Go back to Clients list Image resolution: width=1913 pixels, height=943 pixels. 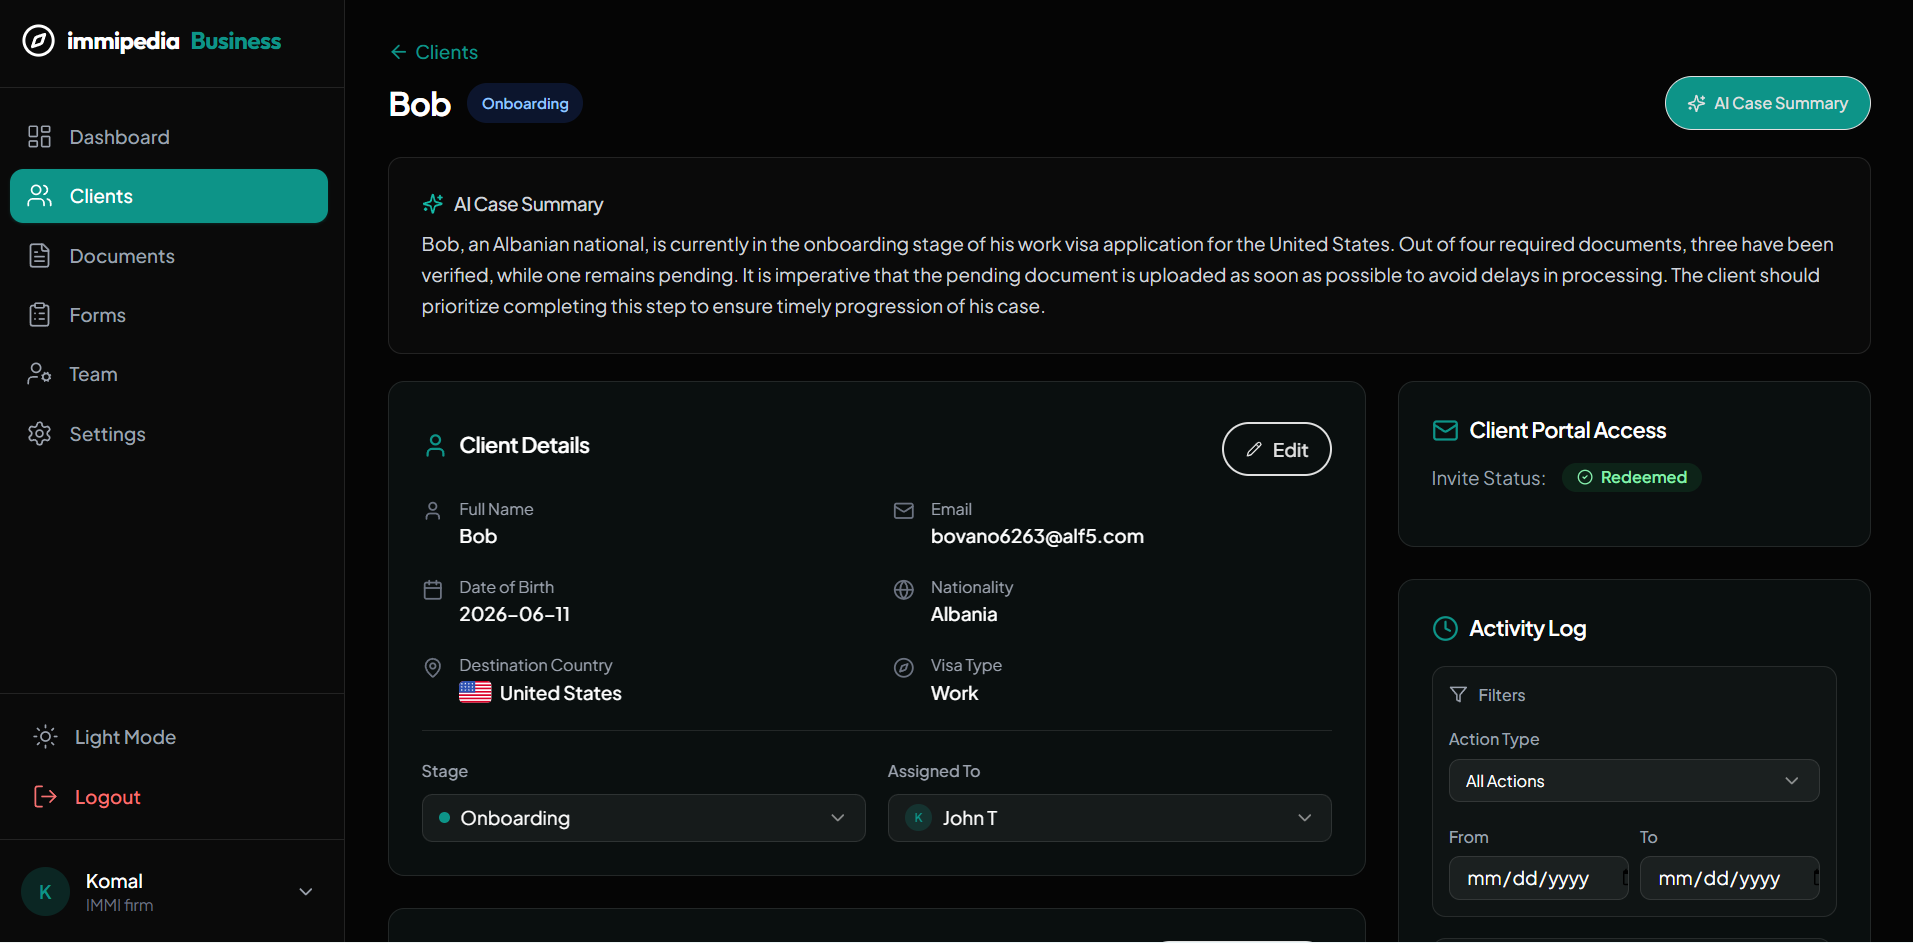point(434,52)
